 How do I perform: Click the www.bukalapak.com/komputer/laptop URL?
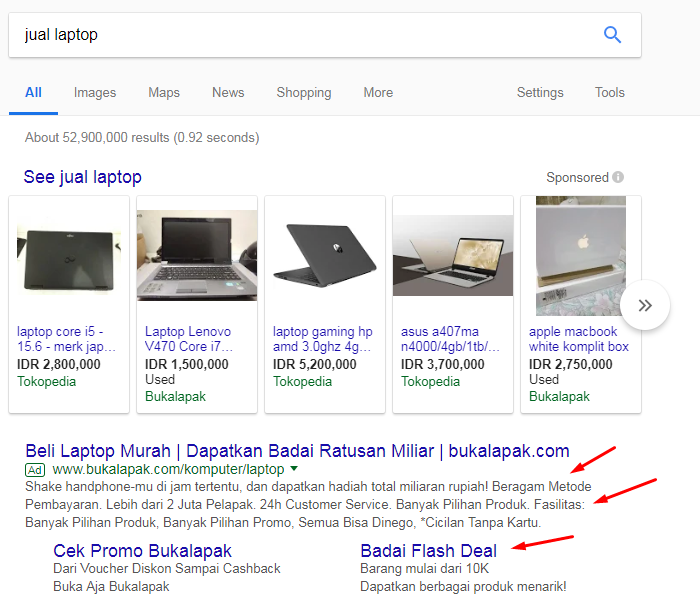(168, 470)
